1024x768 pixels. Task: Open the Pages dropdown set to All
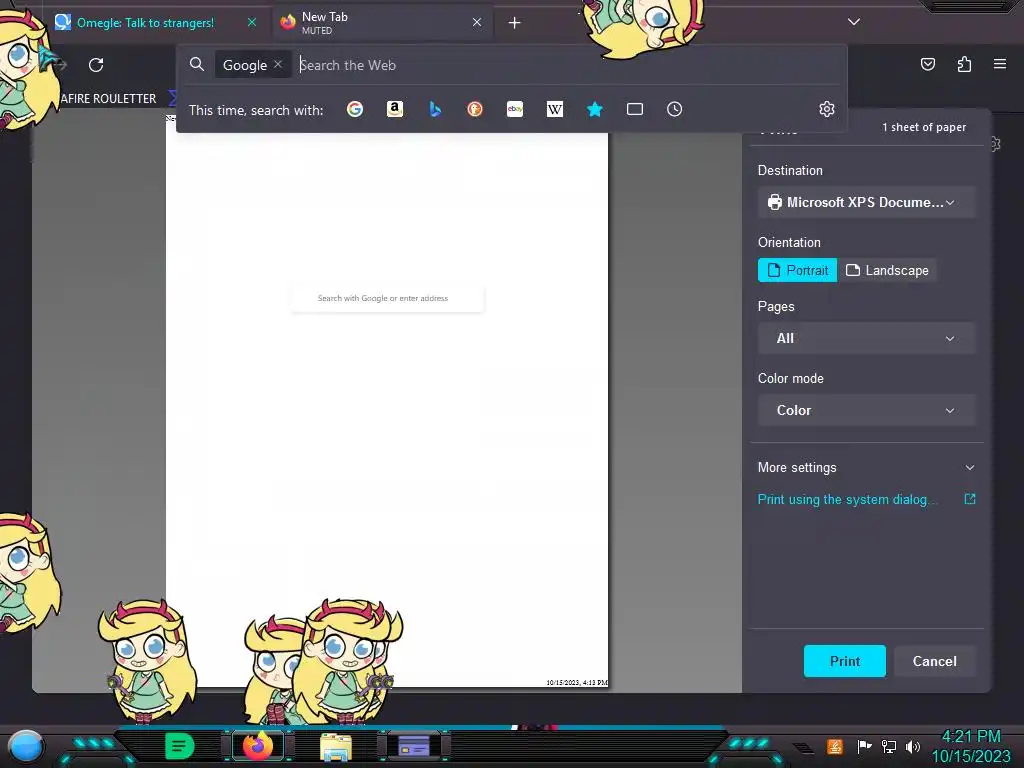[867, 338]
